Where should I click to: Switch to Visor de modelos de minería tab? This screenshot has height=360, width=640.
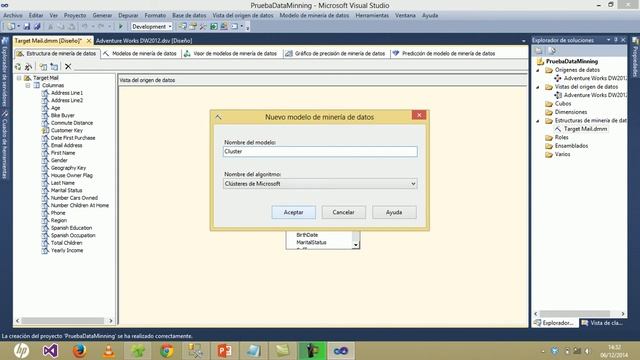[x=231, y=53]
